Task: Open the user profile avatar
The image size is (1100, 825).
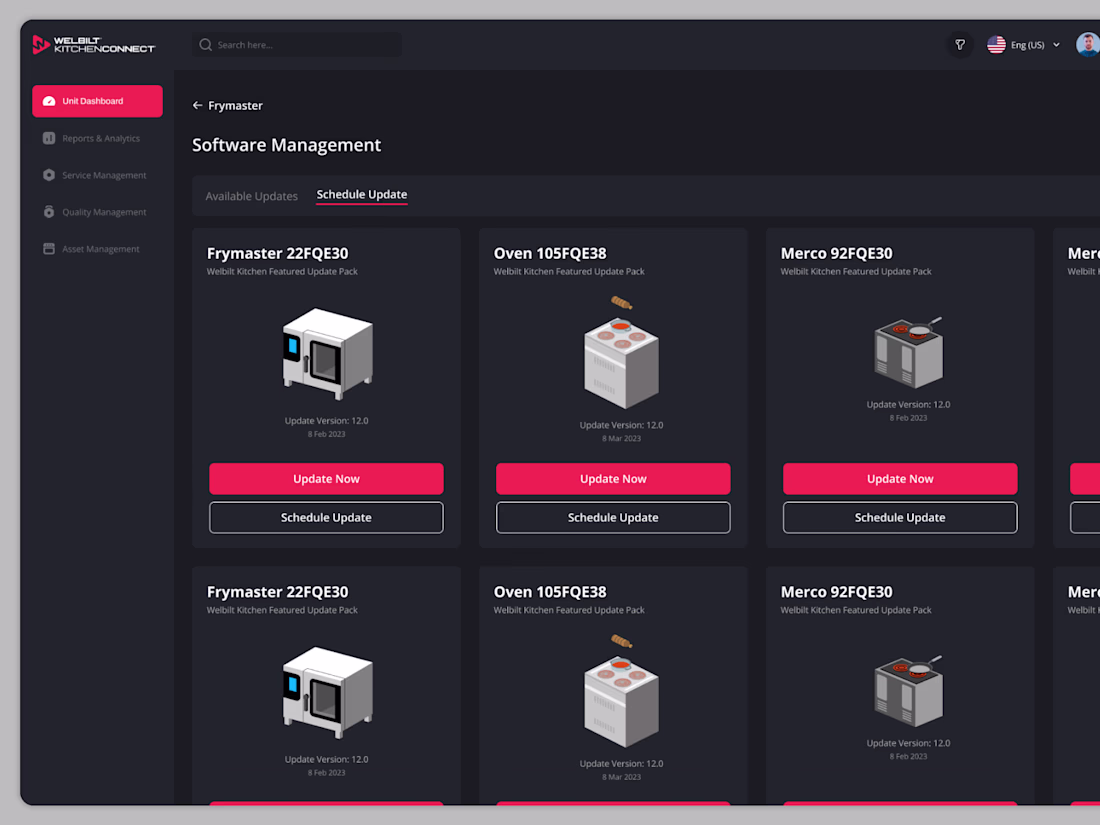Action: click(1088, 45)
